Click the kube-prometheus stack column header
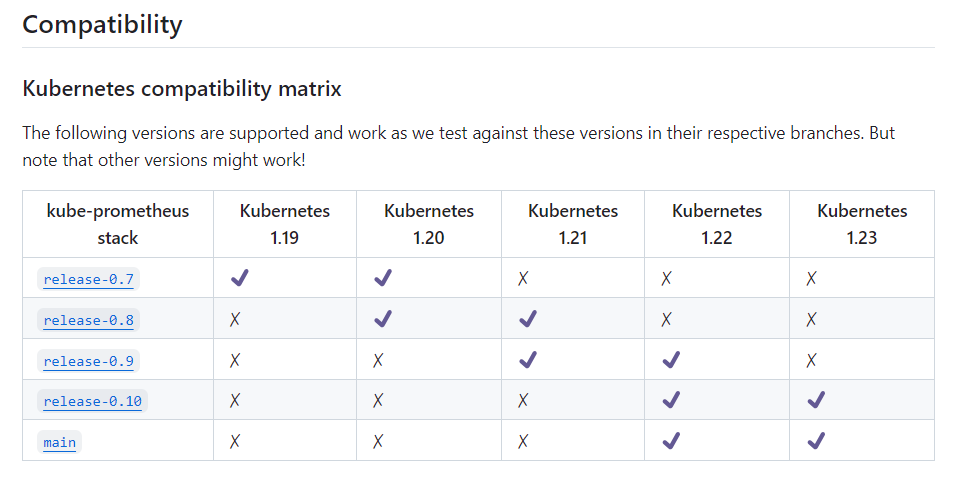The image size is (963, 482). [118, 224]
